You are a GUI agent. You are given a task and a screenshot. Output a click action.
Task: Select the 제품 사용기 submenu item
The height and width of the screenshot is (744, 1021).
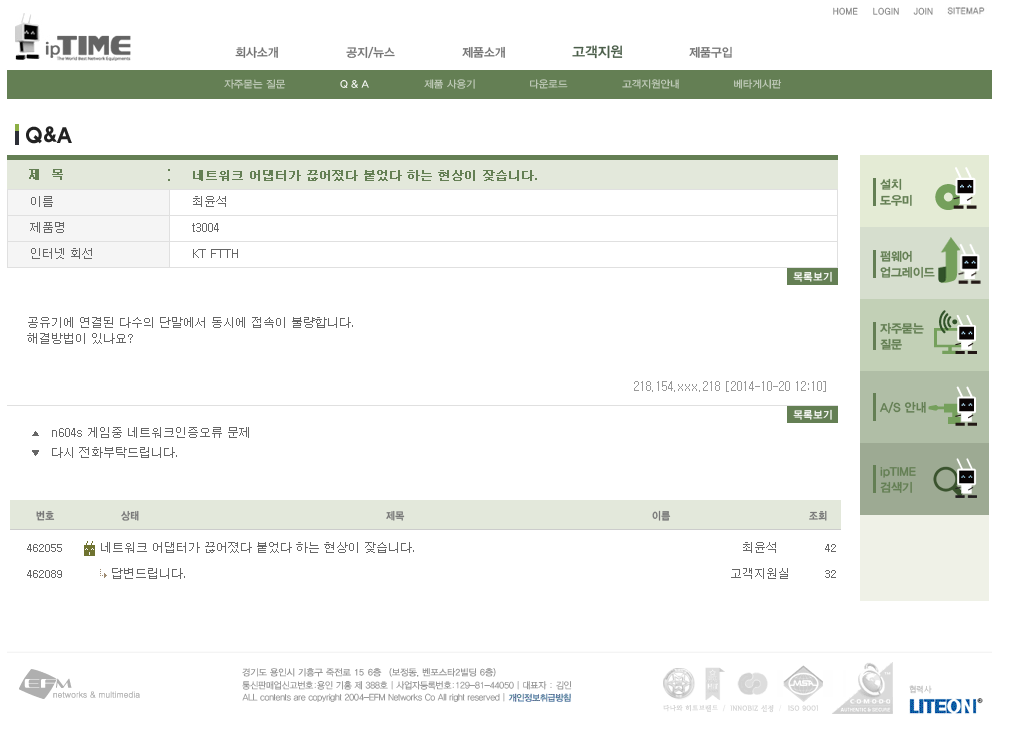point(450,84)
